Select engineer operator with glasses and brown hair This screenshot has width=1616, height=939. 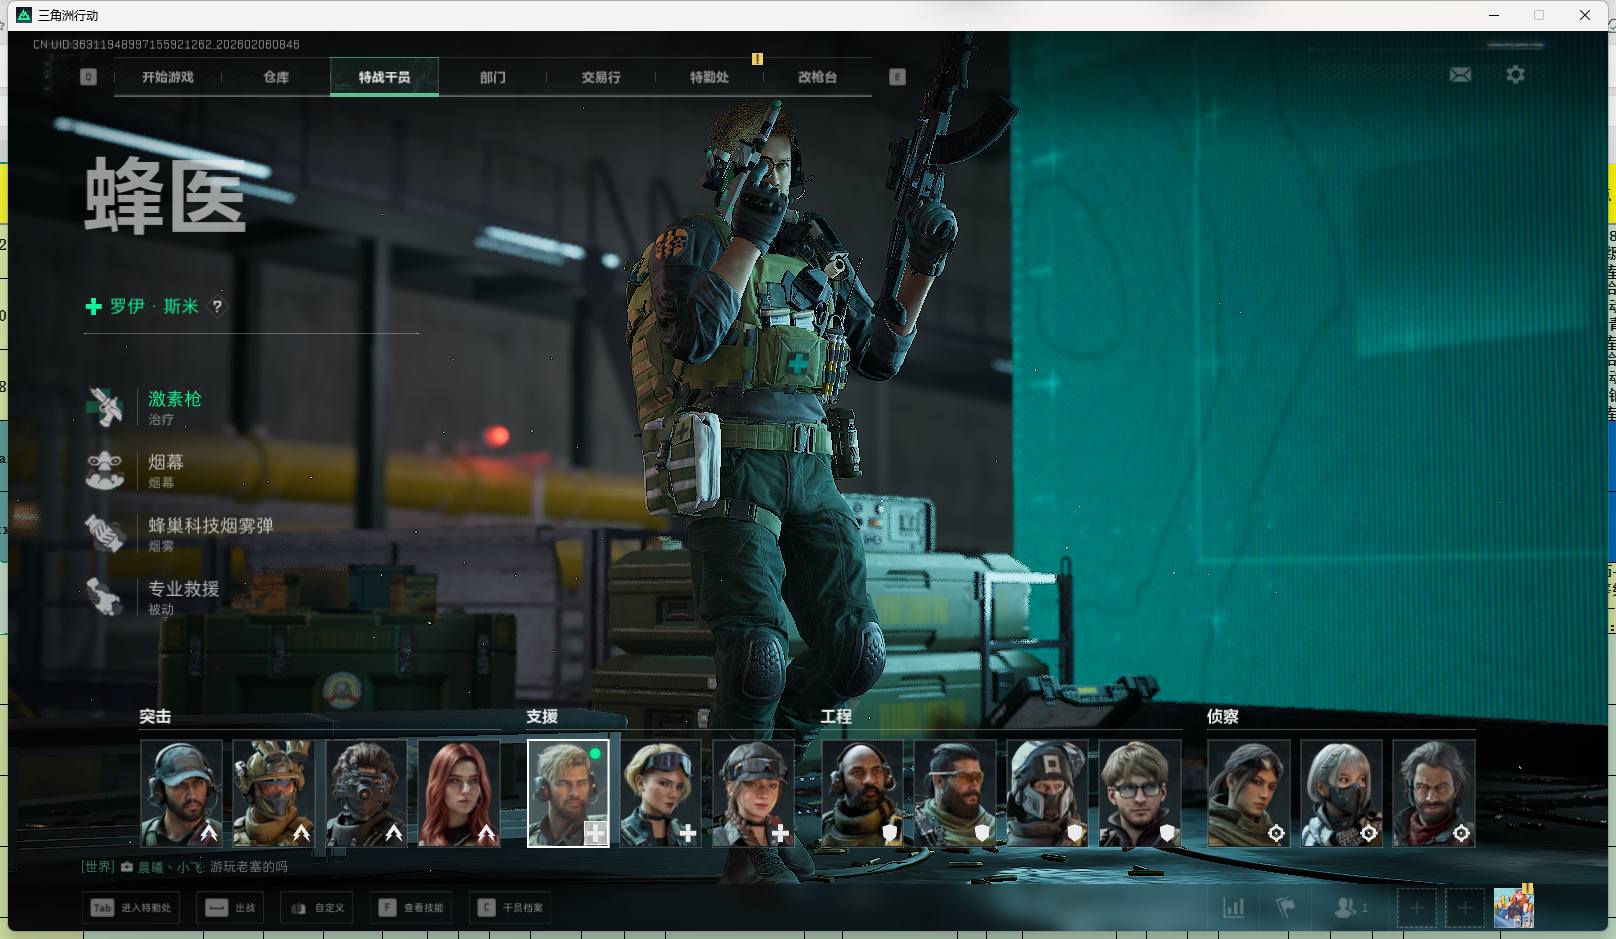coord(1140,793)
